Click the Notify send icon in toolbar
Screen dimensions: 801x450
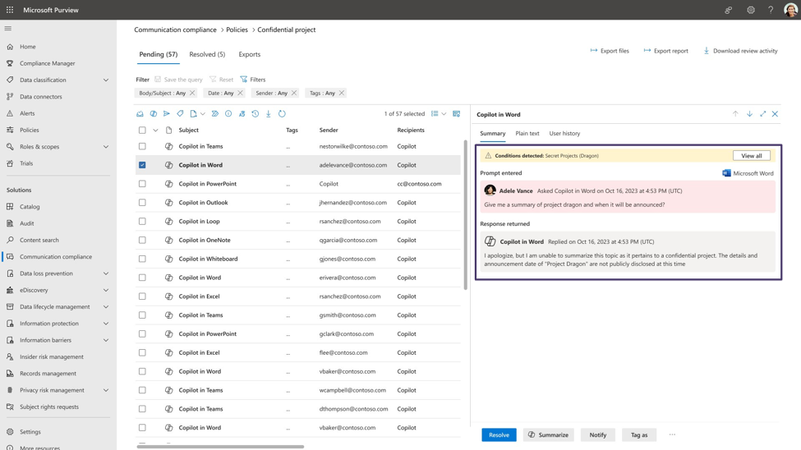[x=167, y=114]
